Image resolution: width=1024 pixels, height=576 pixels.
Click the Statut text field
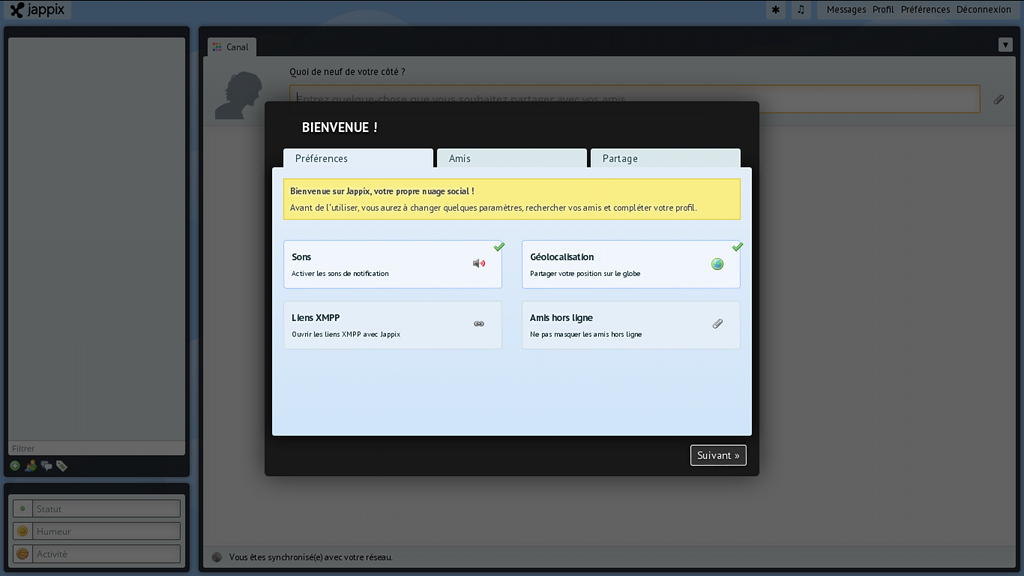tap(106, 509)
